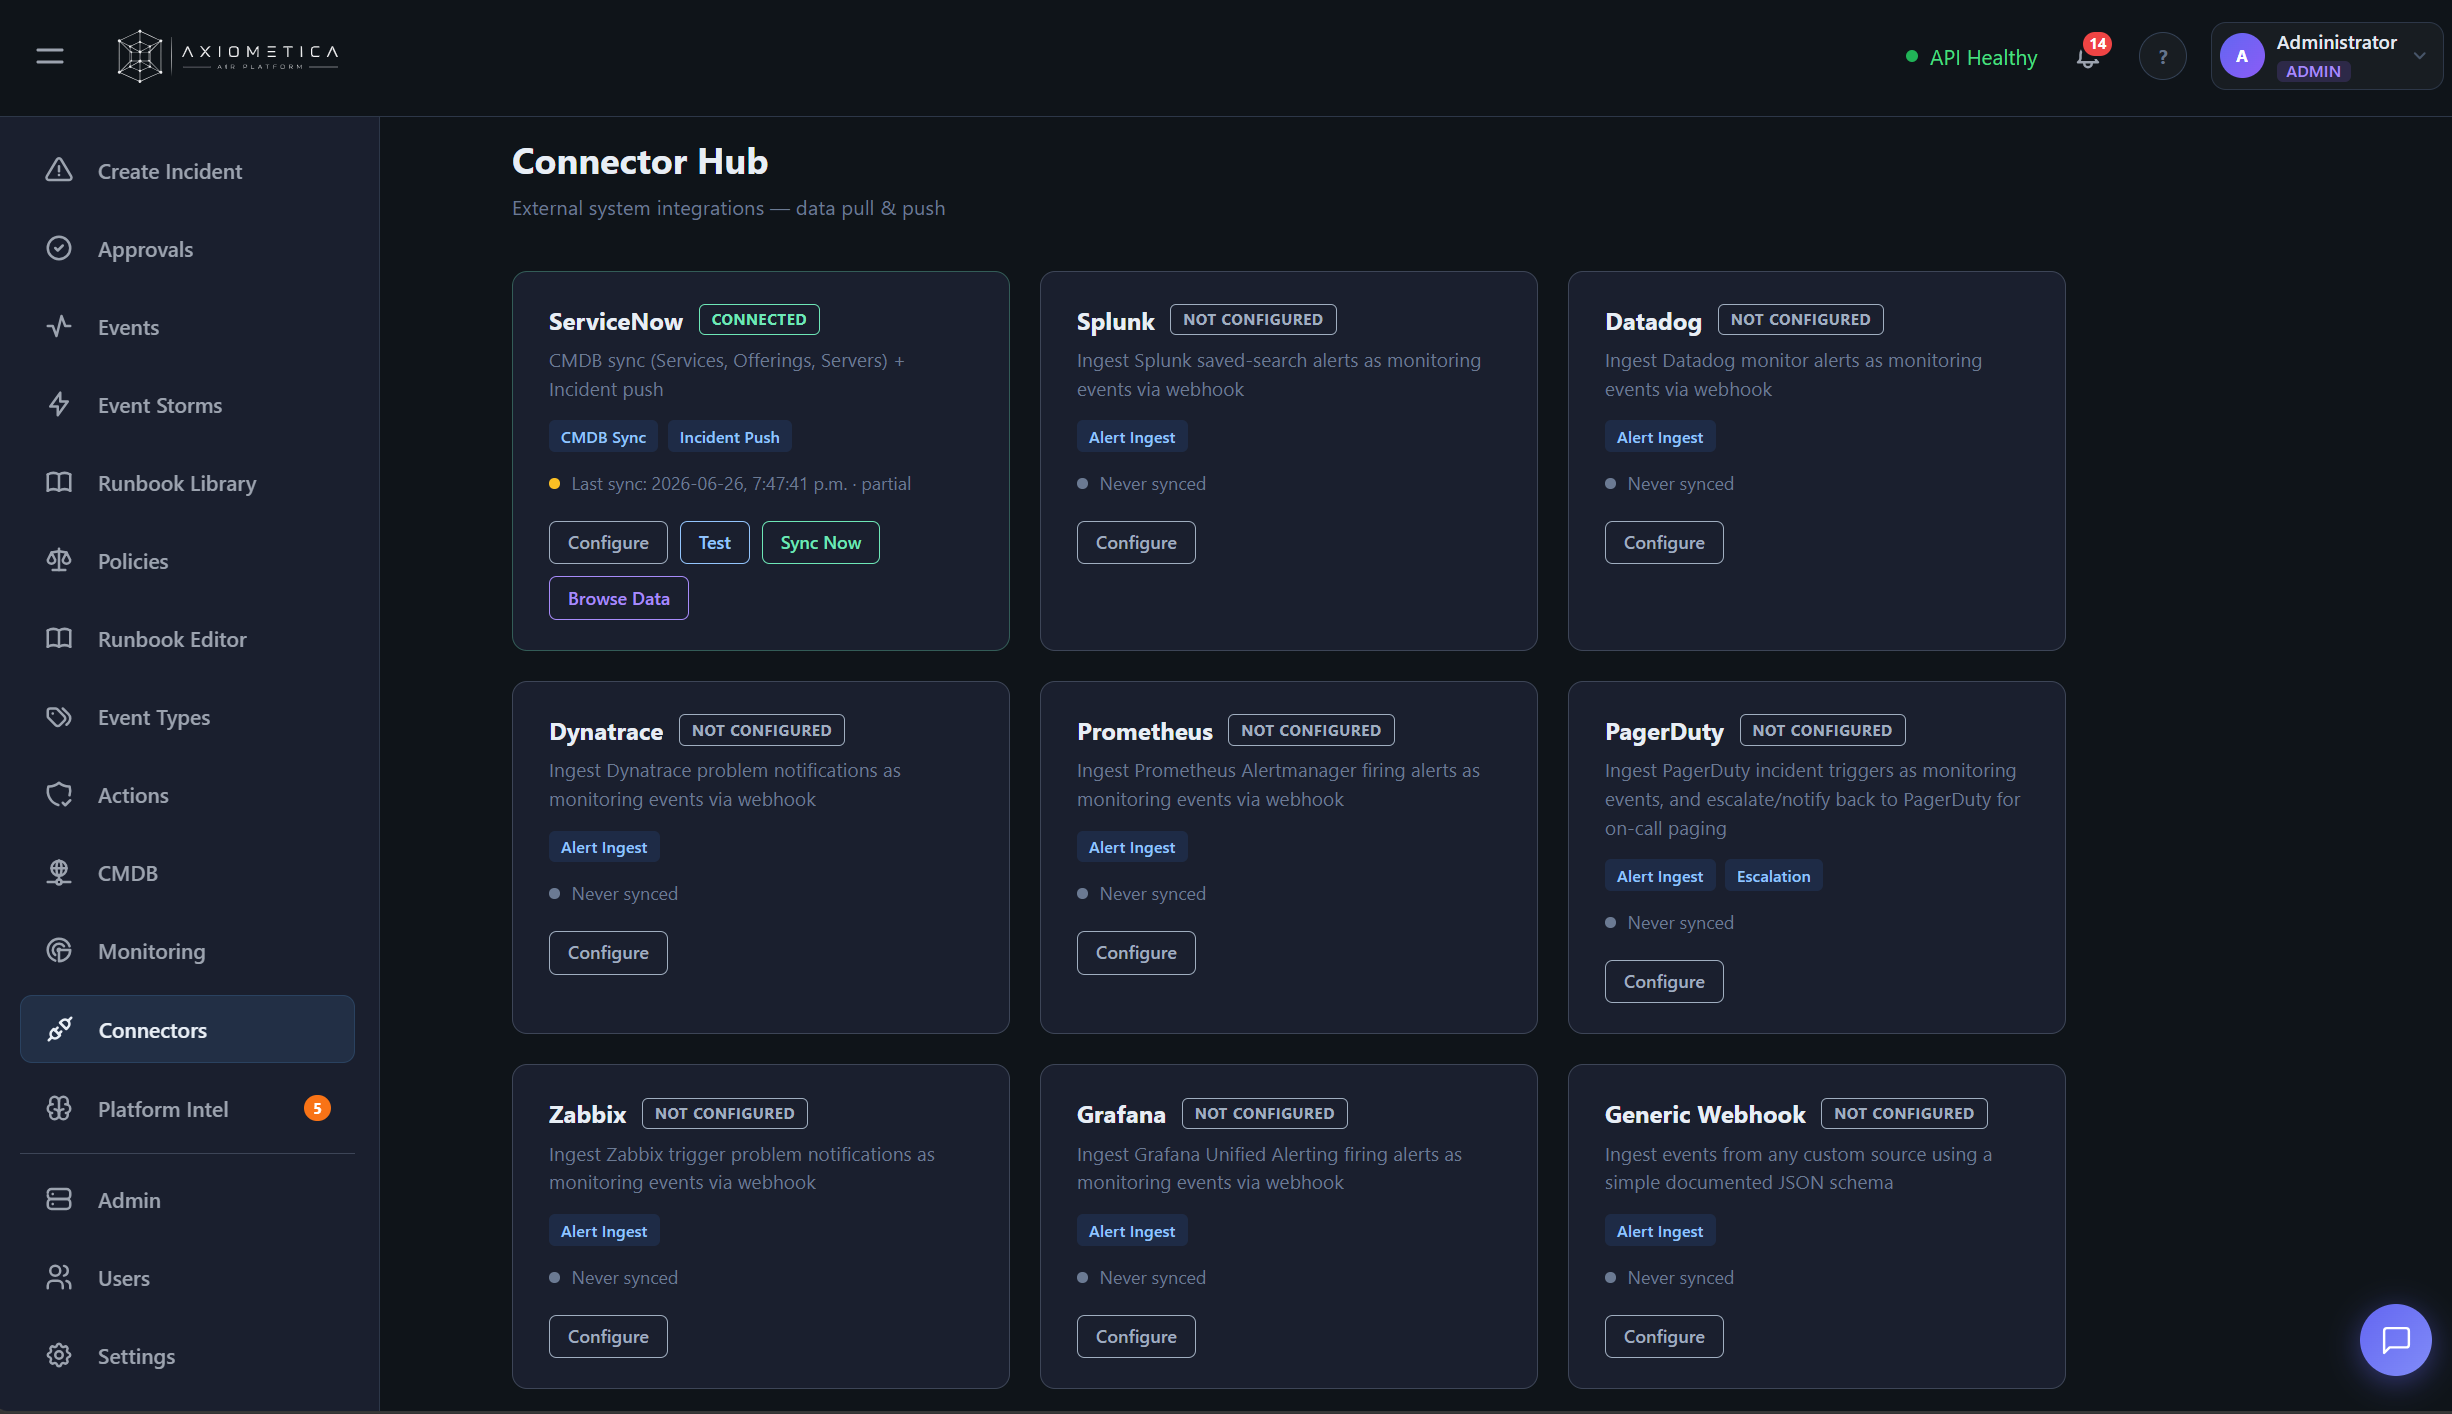
Task: Configure the Datadog connector
Action: (1664, 542)
